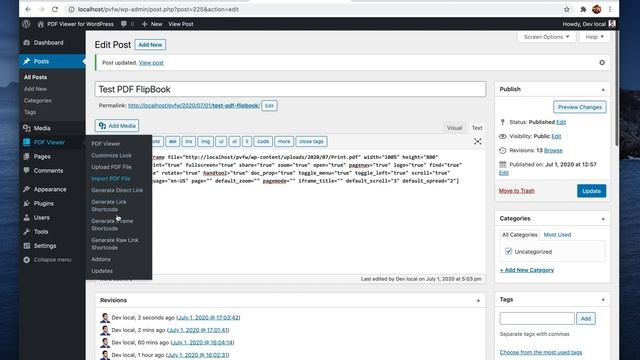Click the Add New post button
This screenshot has width=640, height=360.
(150, 45)
